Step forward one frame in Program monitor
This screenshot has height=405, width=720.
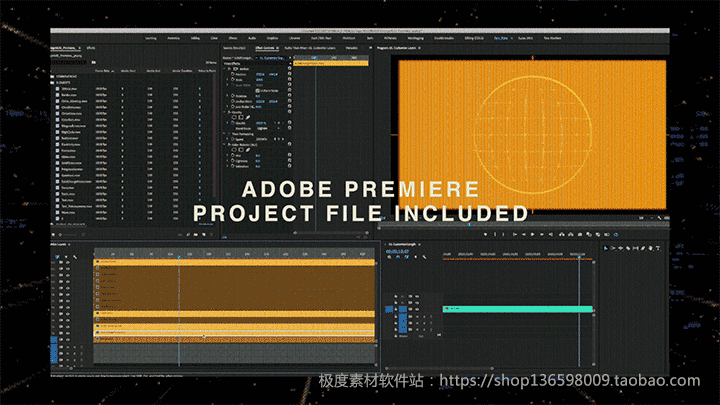coord(542,235)
